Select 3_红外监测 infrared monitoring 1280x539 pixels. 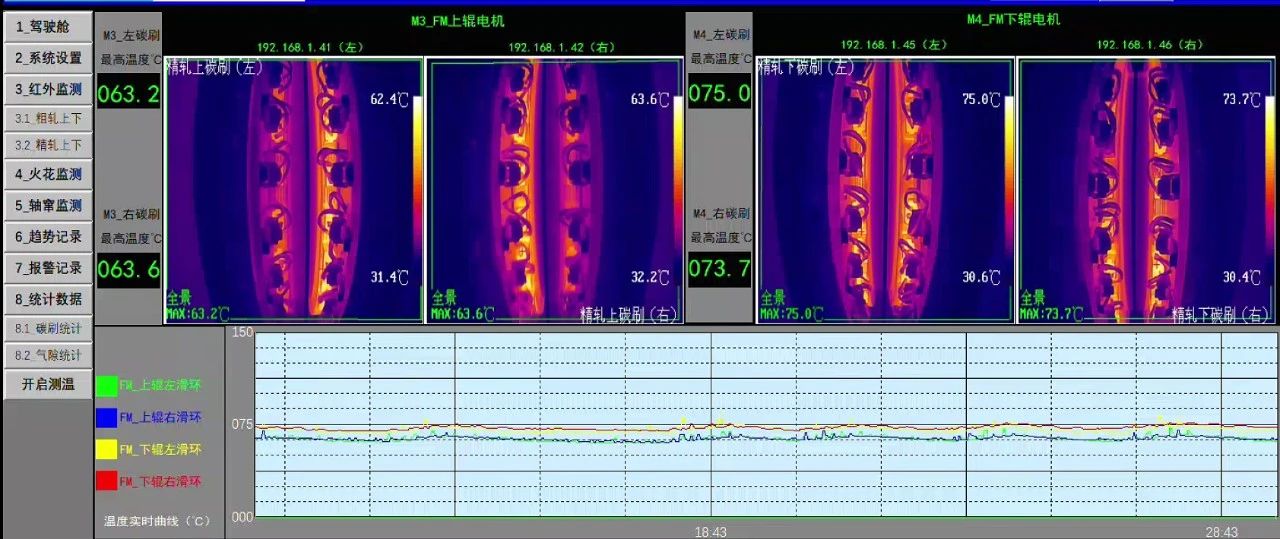click(x=47, y=88)
